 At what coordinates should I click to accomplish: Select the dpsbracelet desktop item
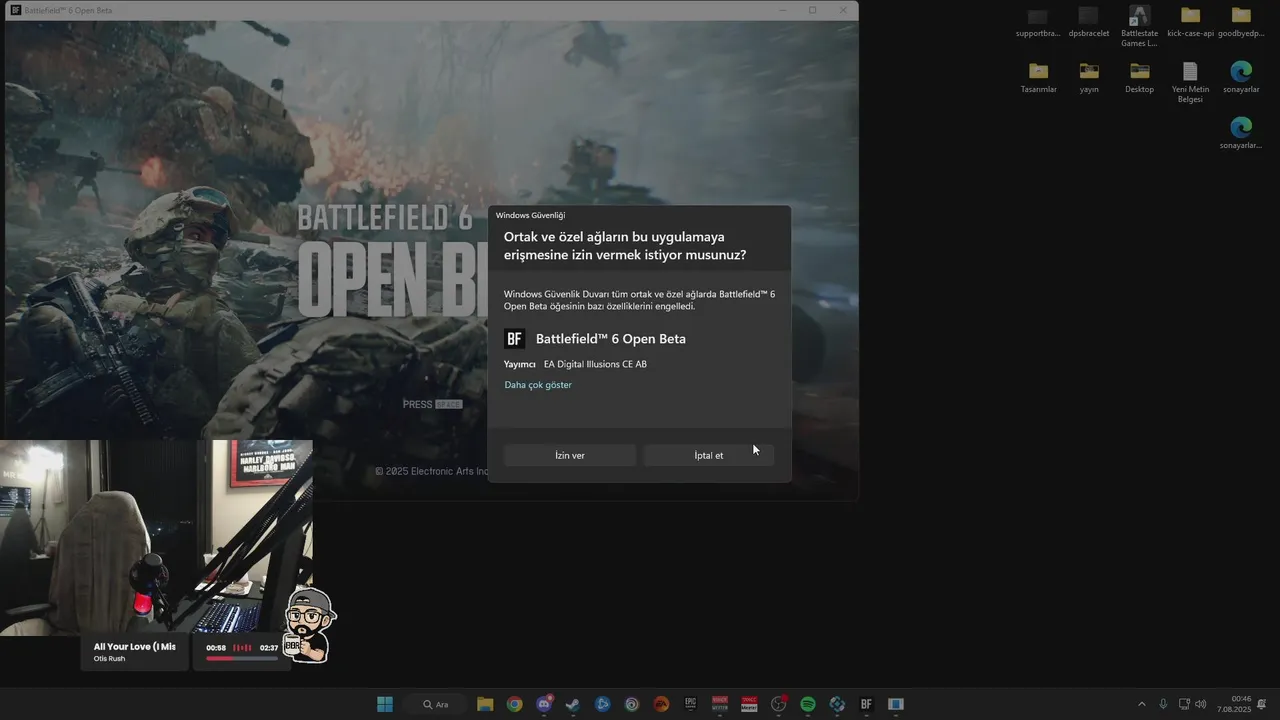(1089, 22)
